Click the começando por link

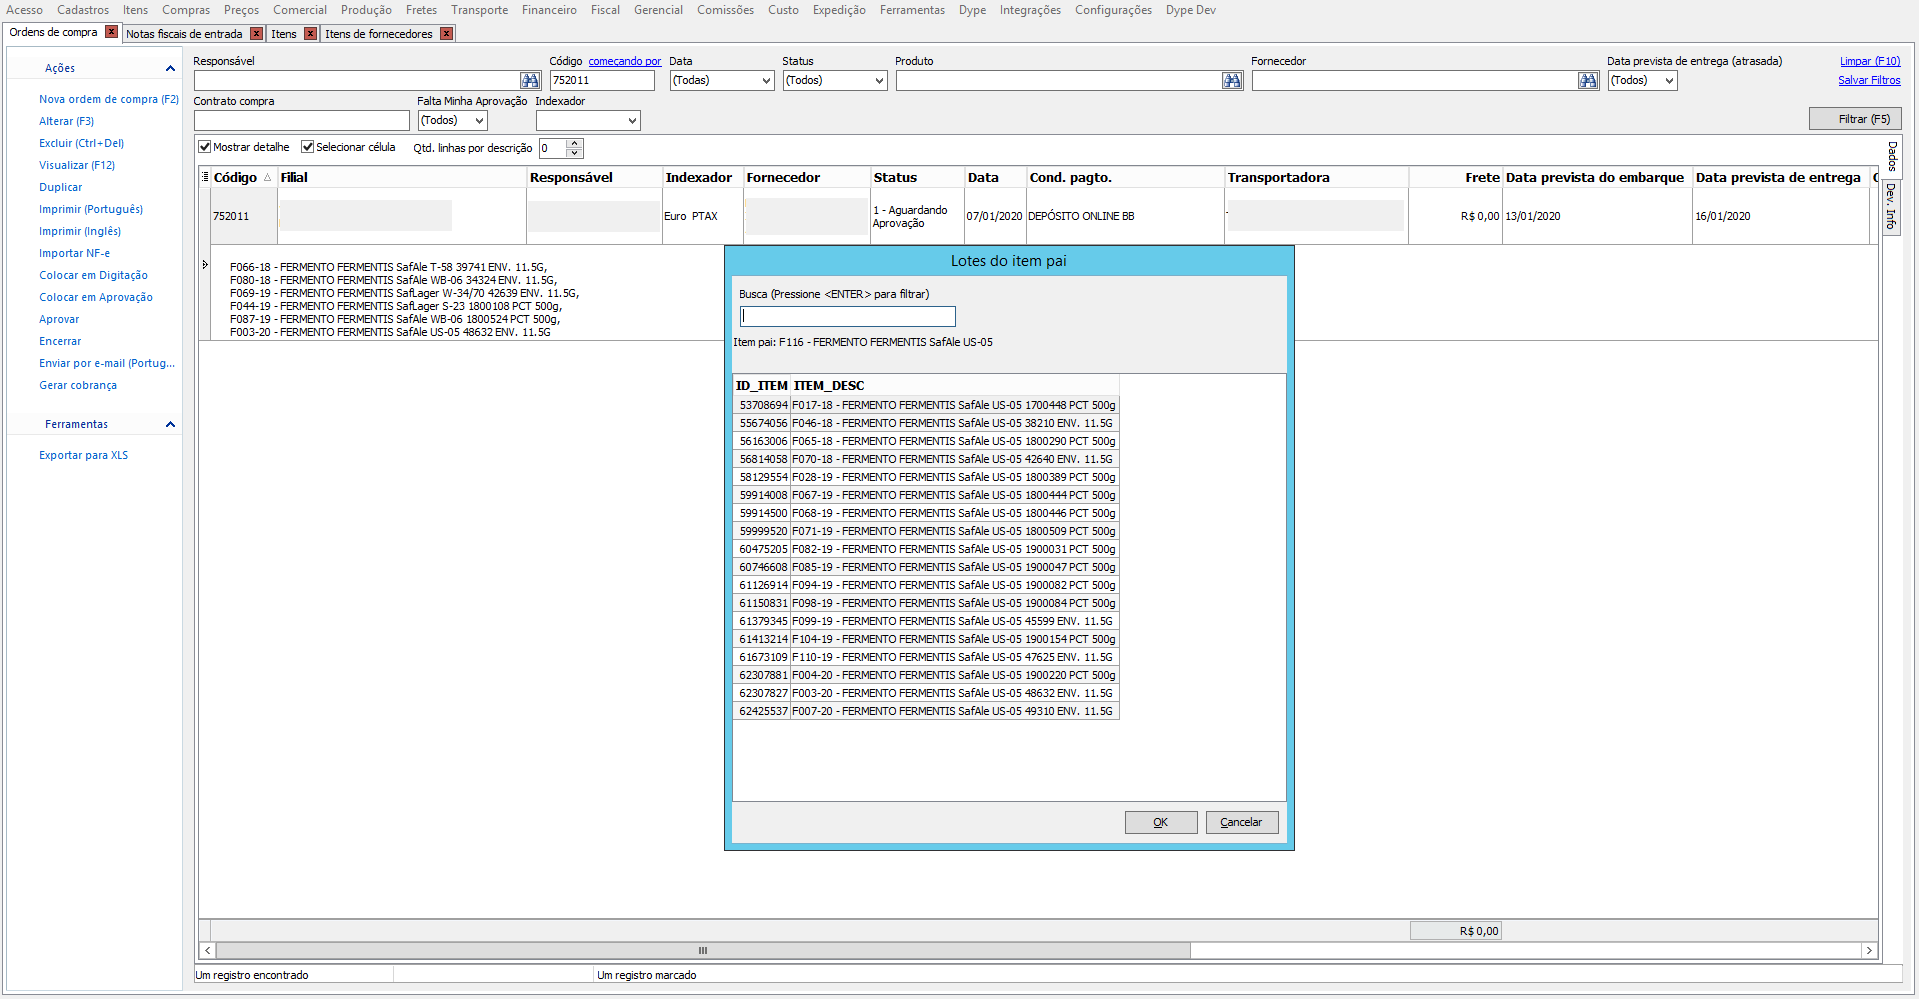tap(625, 61)
